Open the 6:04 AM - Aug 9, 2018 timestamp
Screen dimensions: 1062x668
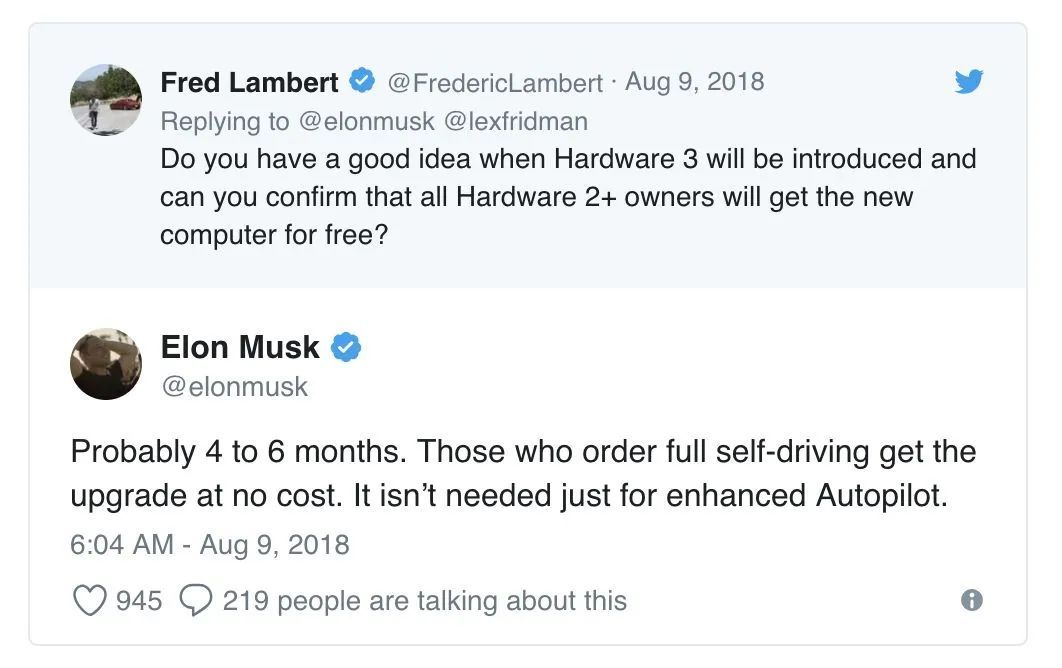click(210, 545)
